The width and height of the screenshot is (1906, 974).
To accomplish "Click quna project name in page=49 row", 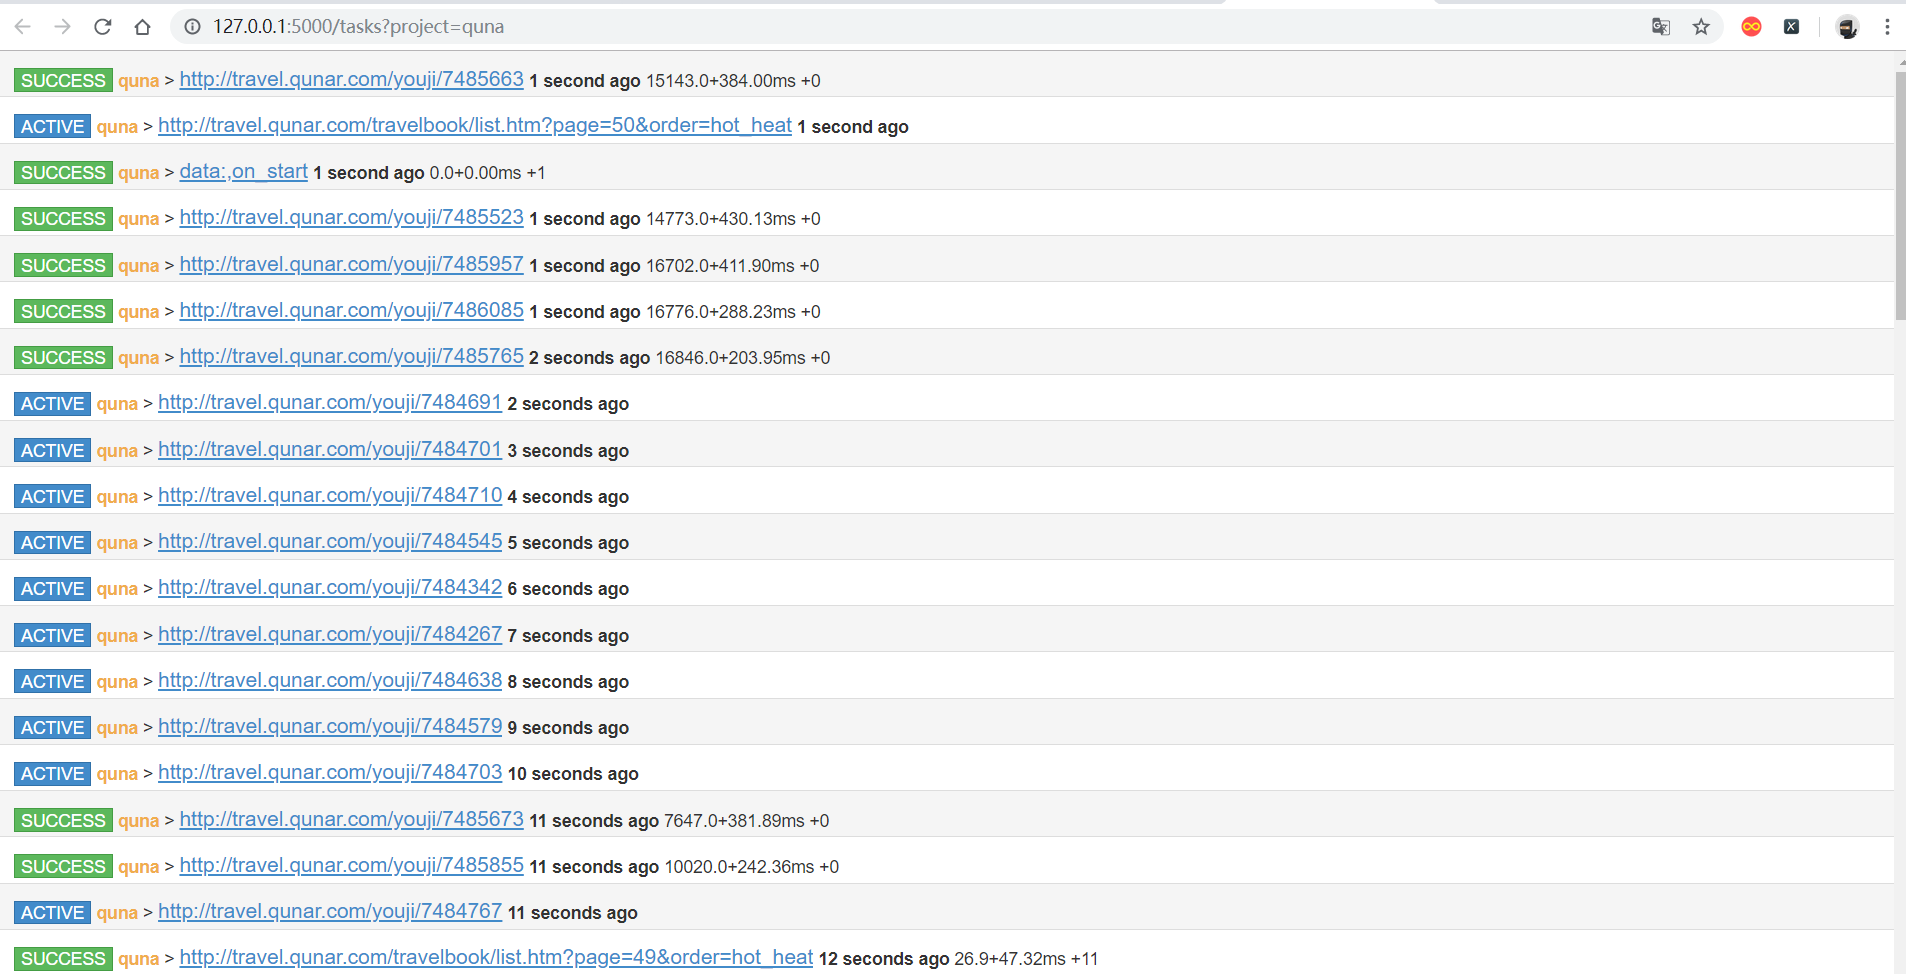I will pyautogui.click(x=138, y=959).
